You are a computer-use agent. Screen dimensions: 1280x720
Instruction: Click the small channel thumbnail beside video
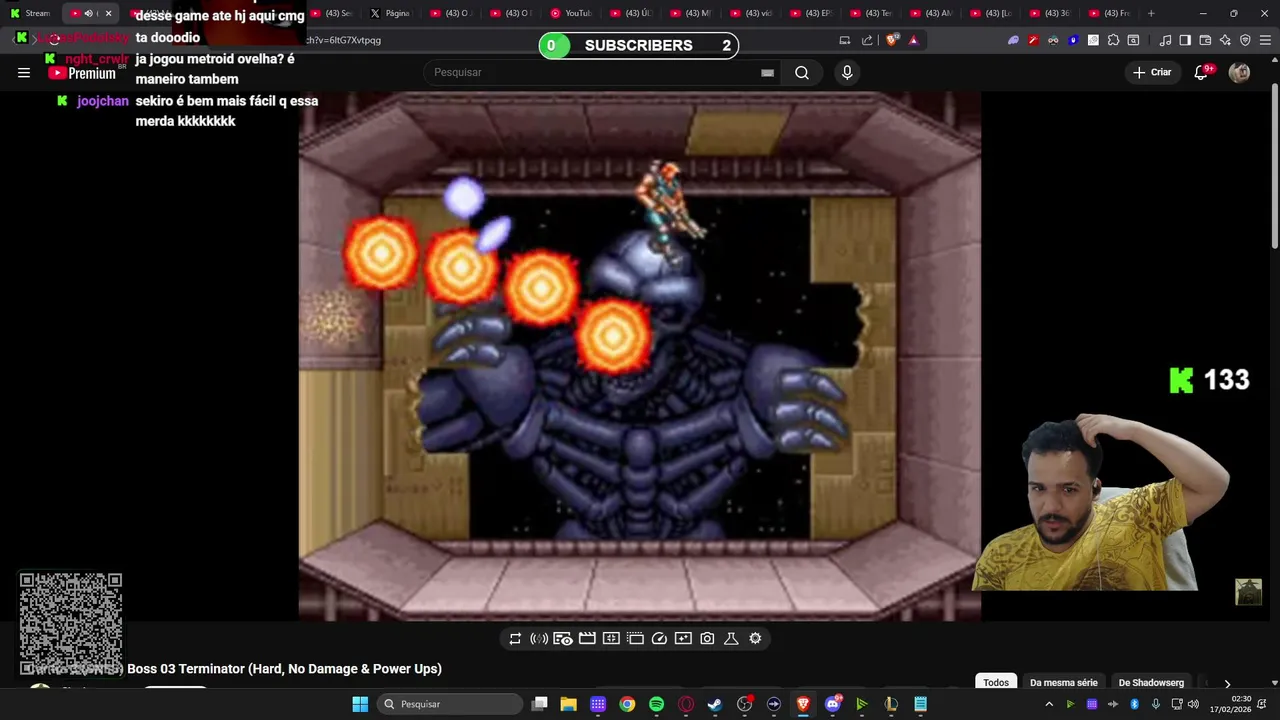(1248, 592)
